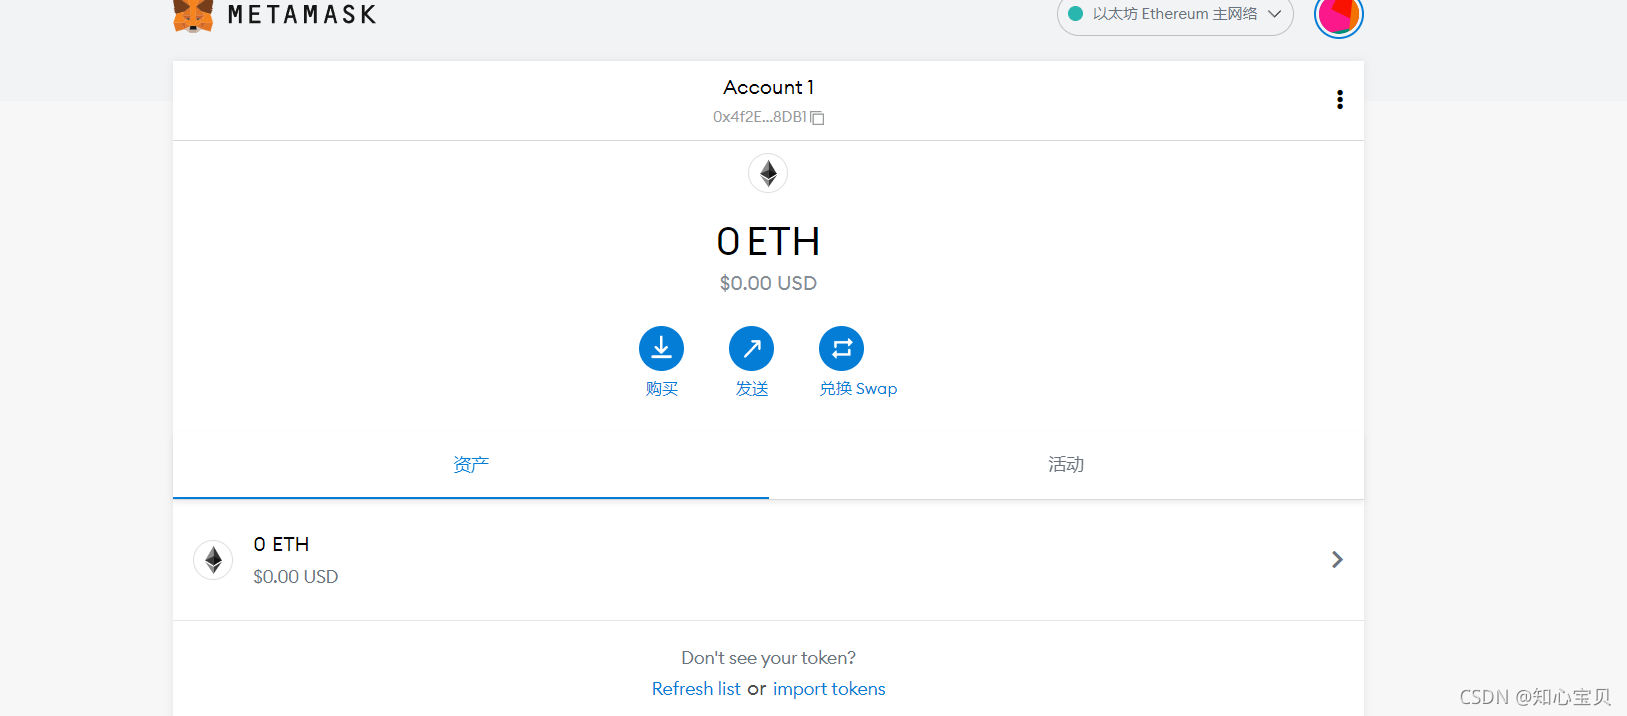This screenshot has height=716, width=1627.
Task: Click the 0 ETH main balance text
Action: [x=768, y=241]
